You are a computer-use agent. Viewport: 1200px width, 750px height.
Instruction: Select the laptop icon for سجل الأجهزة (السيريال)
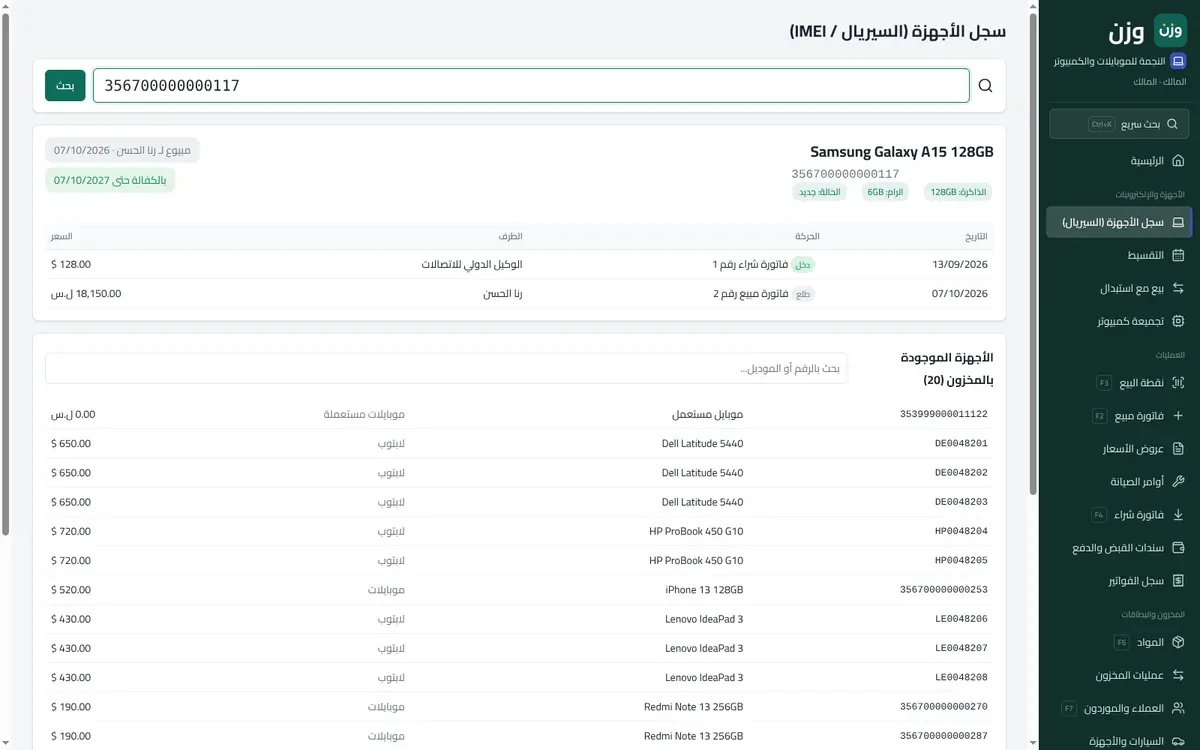pyautogui.click(x=1178, y=222)
